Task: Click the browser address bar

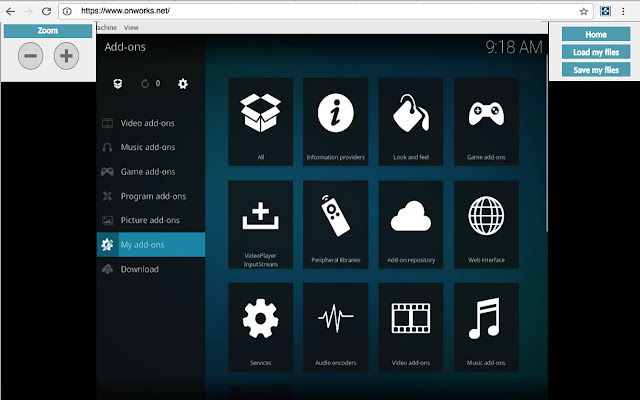Action: click(320, 11)
